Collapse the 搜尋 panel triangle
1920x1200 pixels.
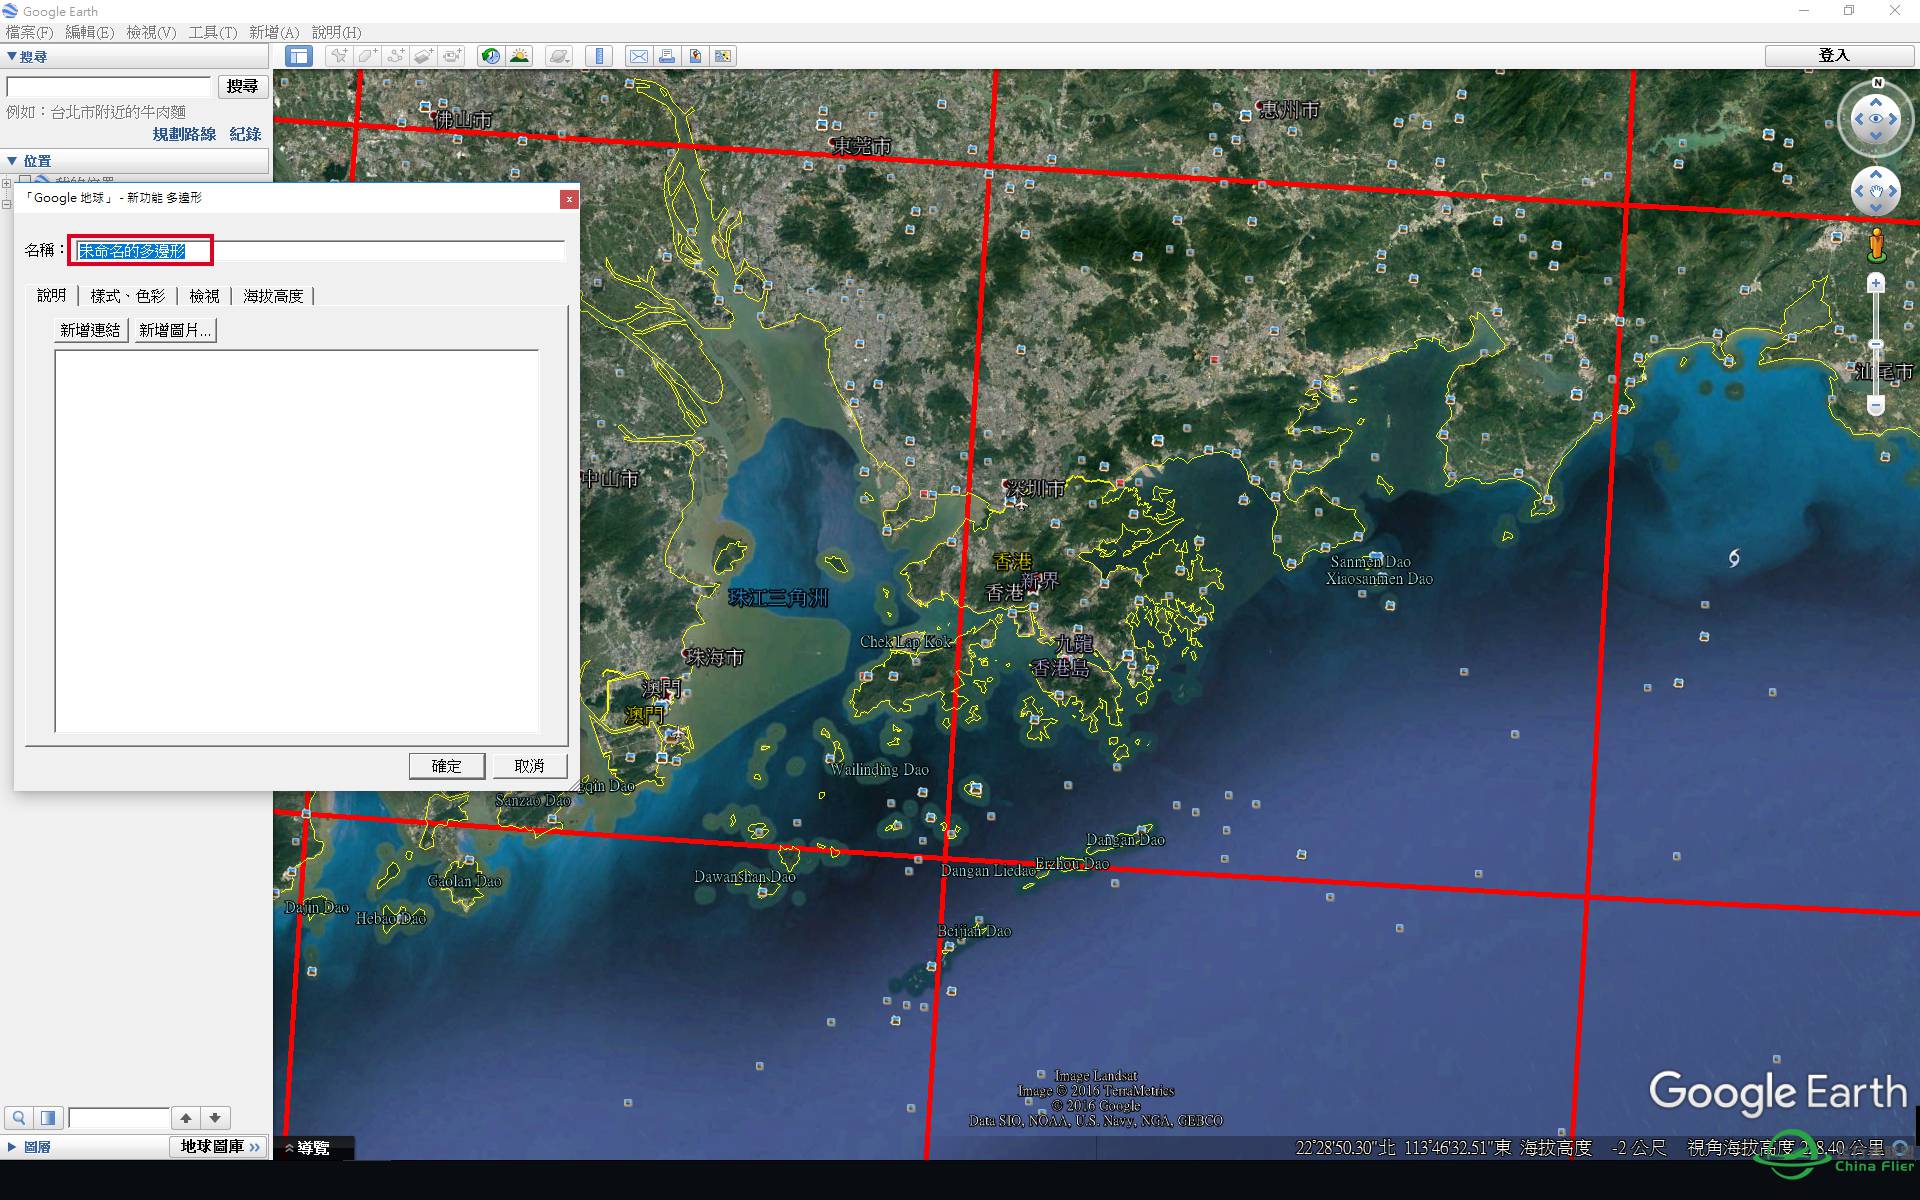12,57
